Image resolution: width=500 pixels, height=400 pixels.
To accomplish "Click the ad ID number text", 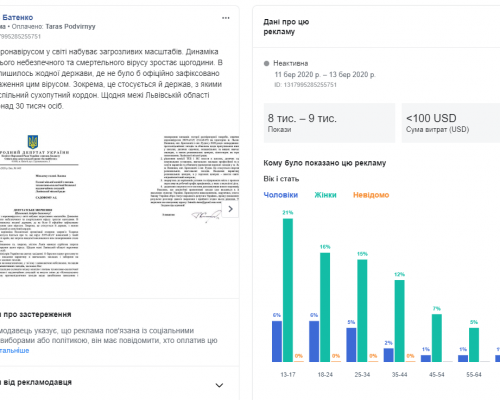I will tap(306, 85).
